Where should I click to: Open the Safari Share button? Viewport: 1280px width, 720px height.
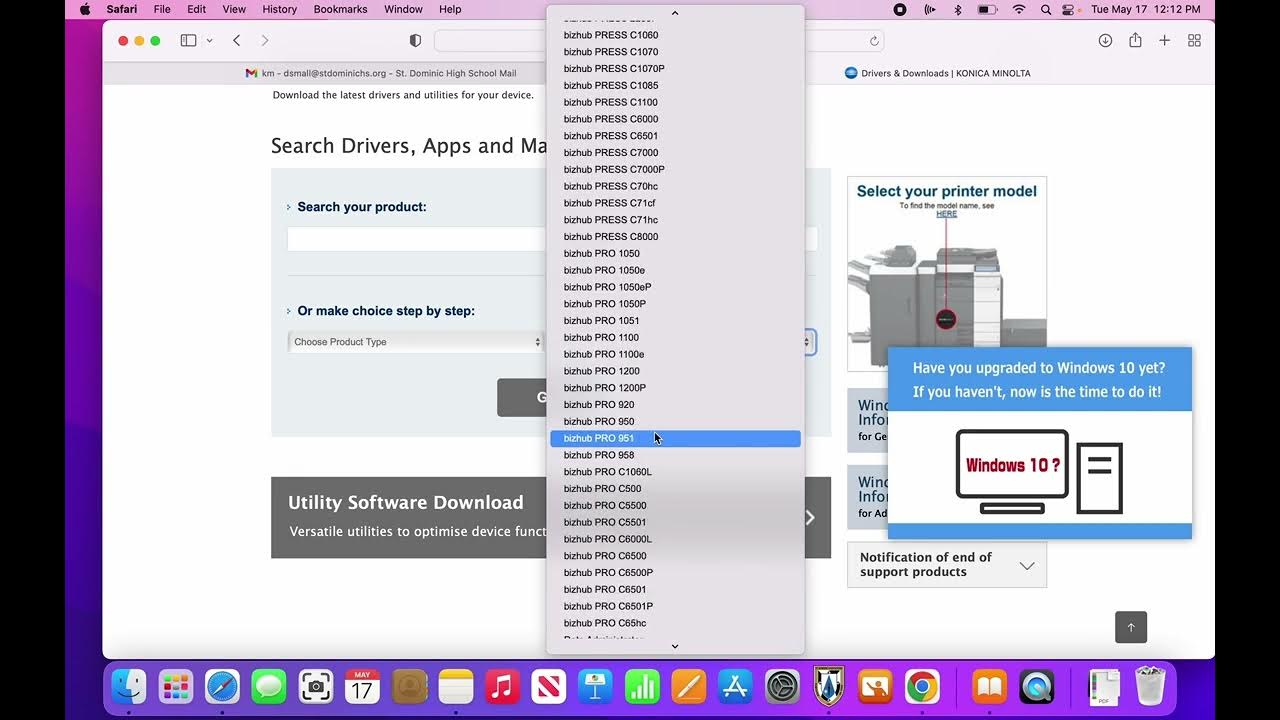click(1135, 40)
